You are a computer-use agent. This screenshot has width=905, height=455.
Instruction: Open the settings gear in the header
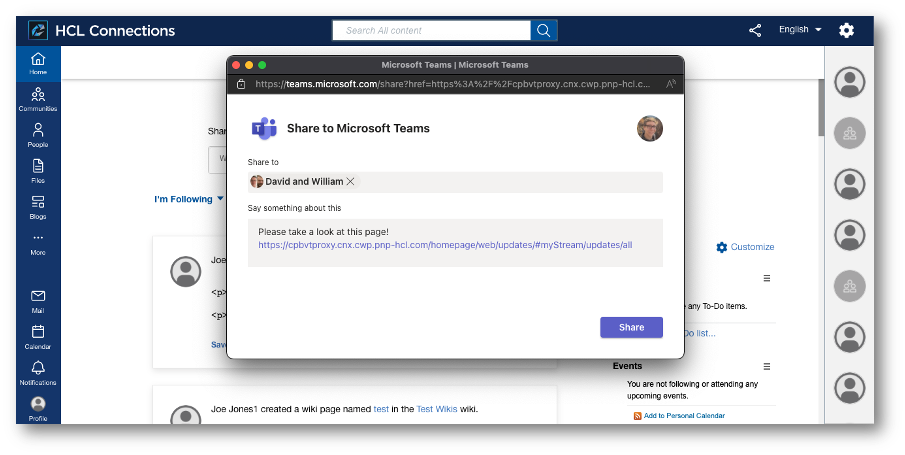pos(846,30)
